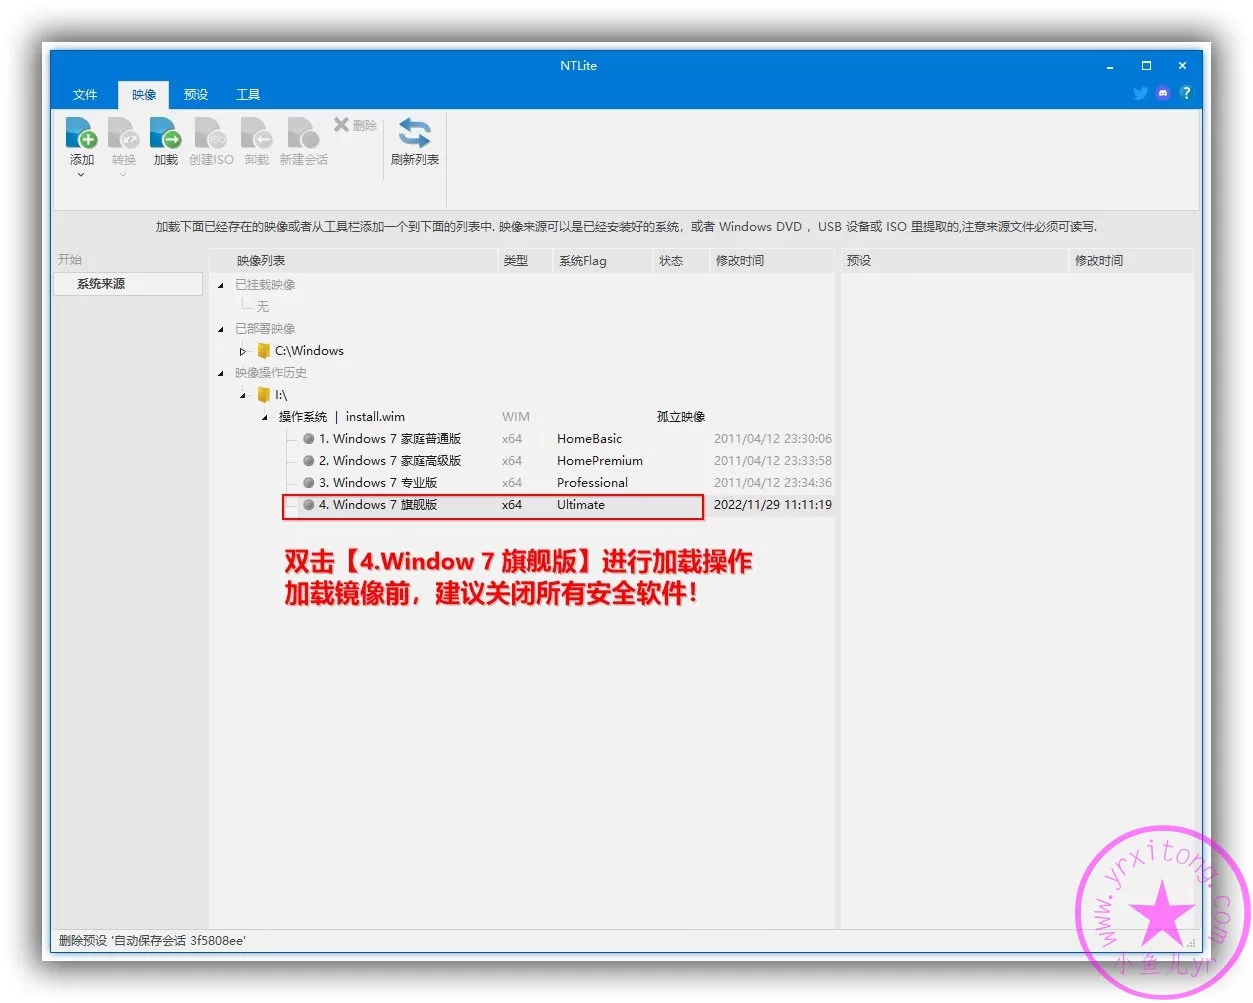Click status circle of Windows 7 家庭普通版
Image resolution: width=1253 pixels, height=1003 pixels.
(x=309, y=439)
